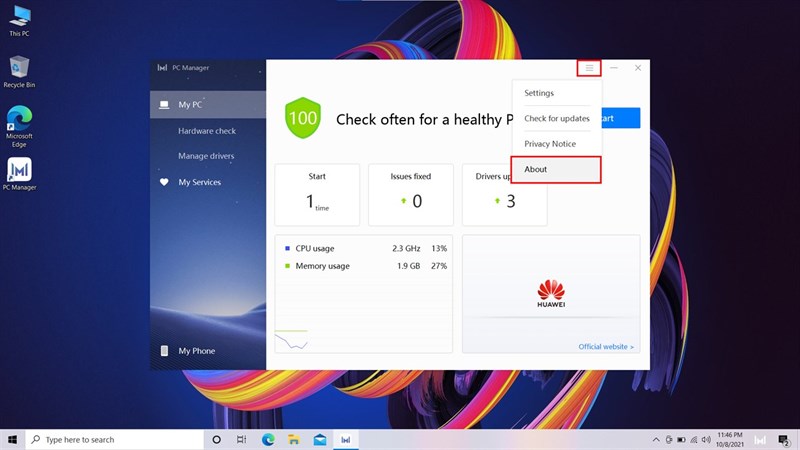Image resolution: width=800 pixels, height=450 pixels.
Task: Open Hardware check in the sidebar
Action: pyautogui.click(x=207, y=131)
